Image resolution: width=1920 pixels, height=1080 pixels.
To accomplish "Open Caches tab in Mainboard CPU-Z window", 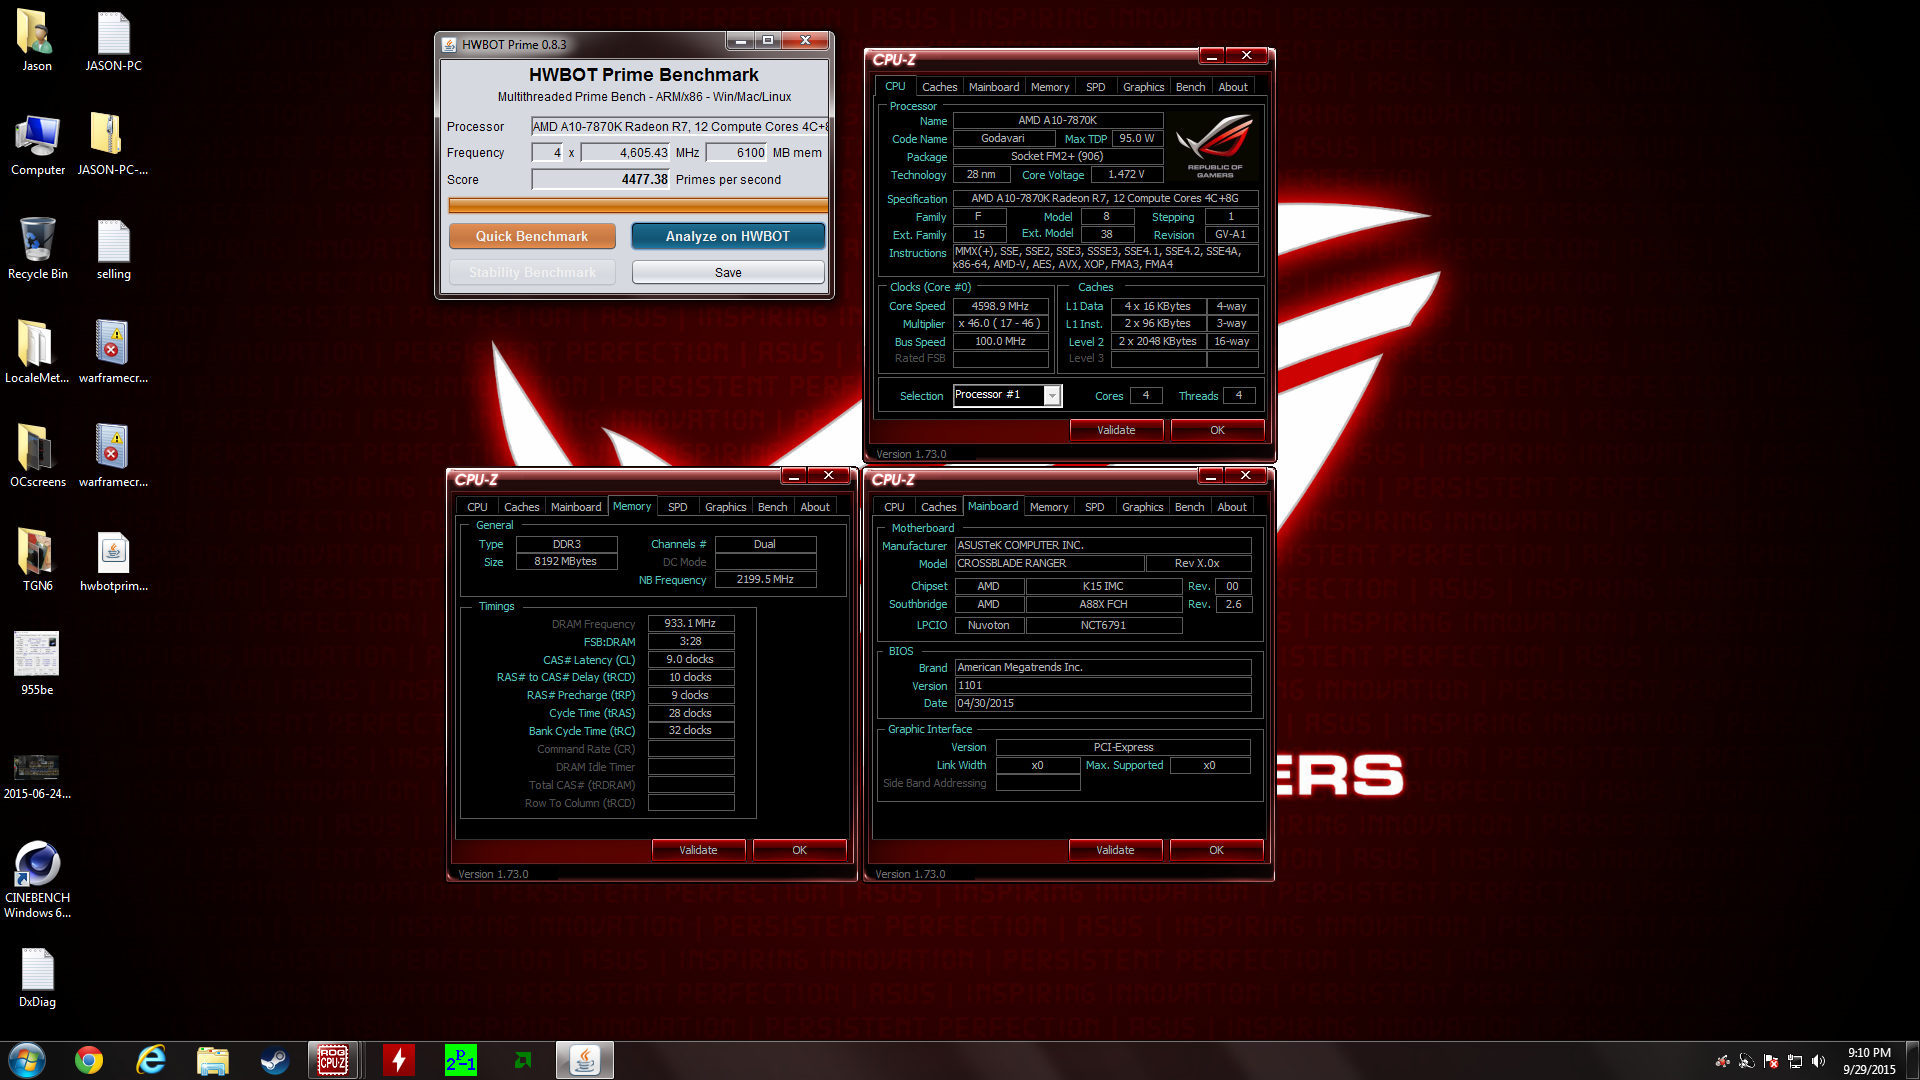I will pos(938,507).
